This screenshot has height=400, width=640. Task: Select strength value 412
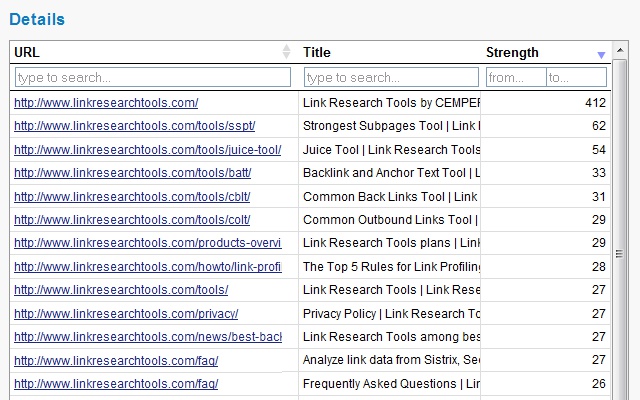coord(596,103)
